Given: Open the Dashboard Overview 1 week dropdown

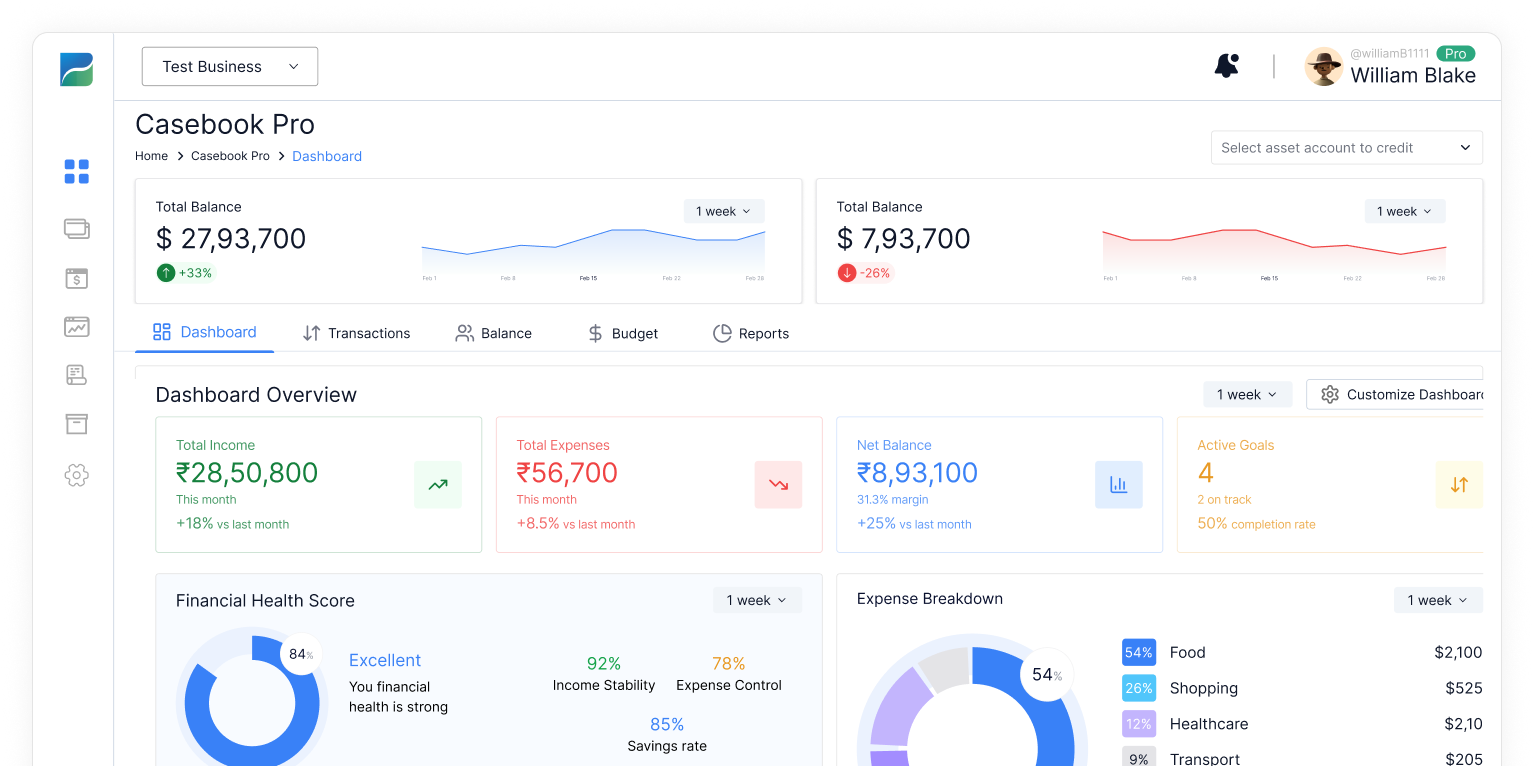Looking at the screenshot, I should (1246, 395).
